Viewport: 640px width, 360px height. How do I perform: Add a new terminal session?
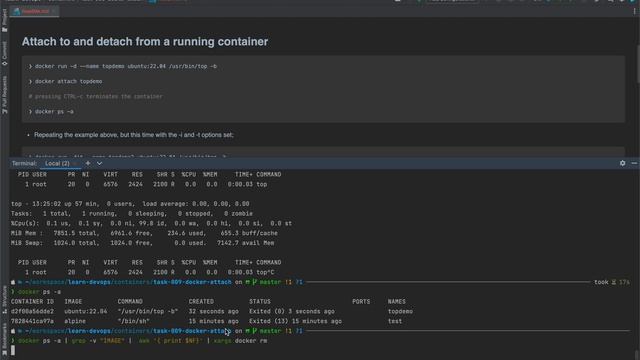pos(88,163)
